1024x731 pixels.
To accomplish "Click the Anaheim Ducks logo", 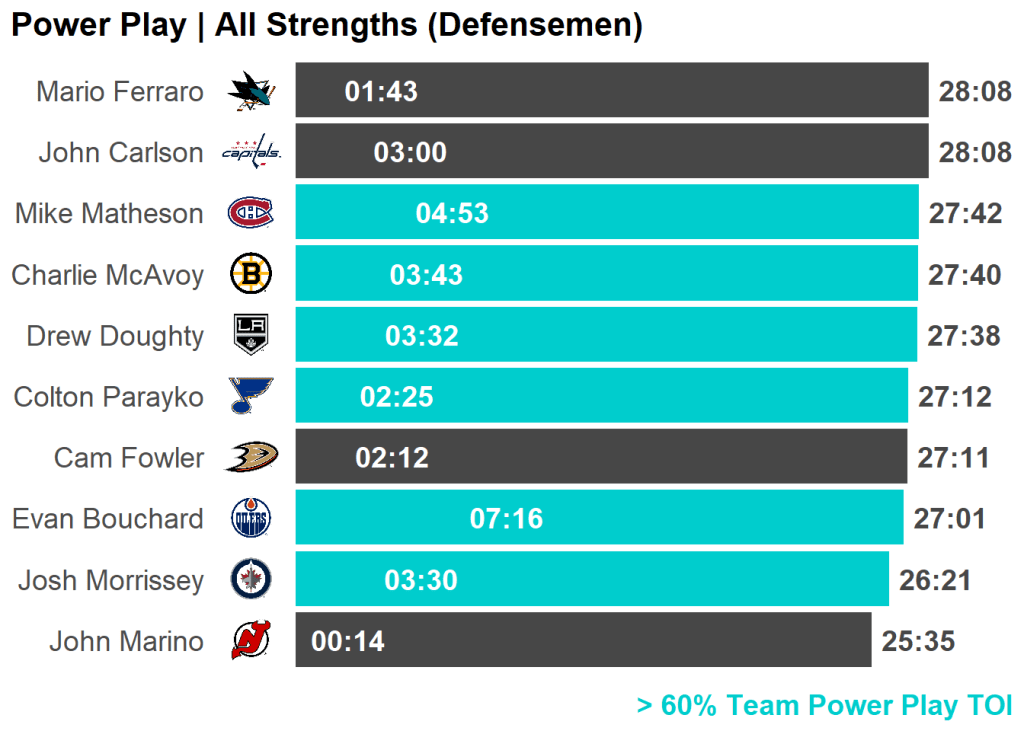I will 251,457.
